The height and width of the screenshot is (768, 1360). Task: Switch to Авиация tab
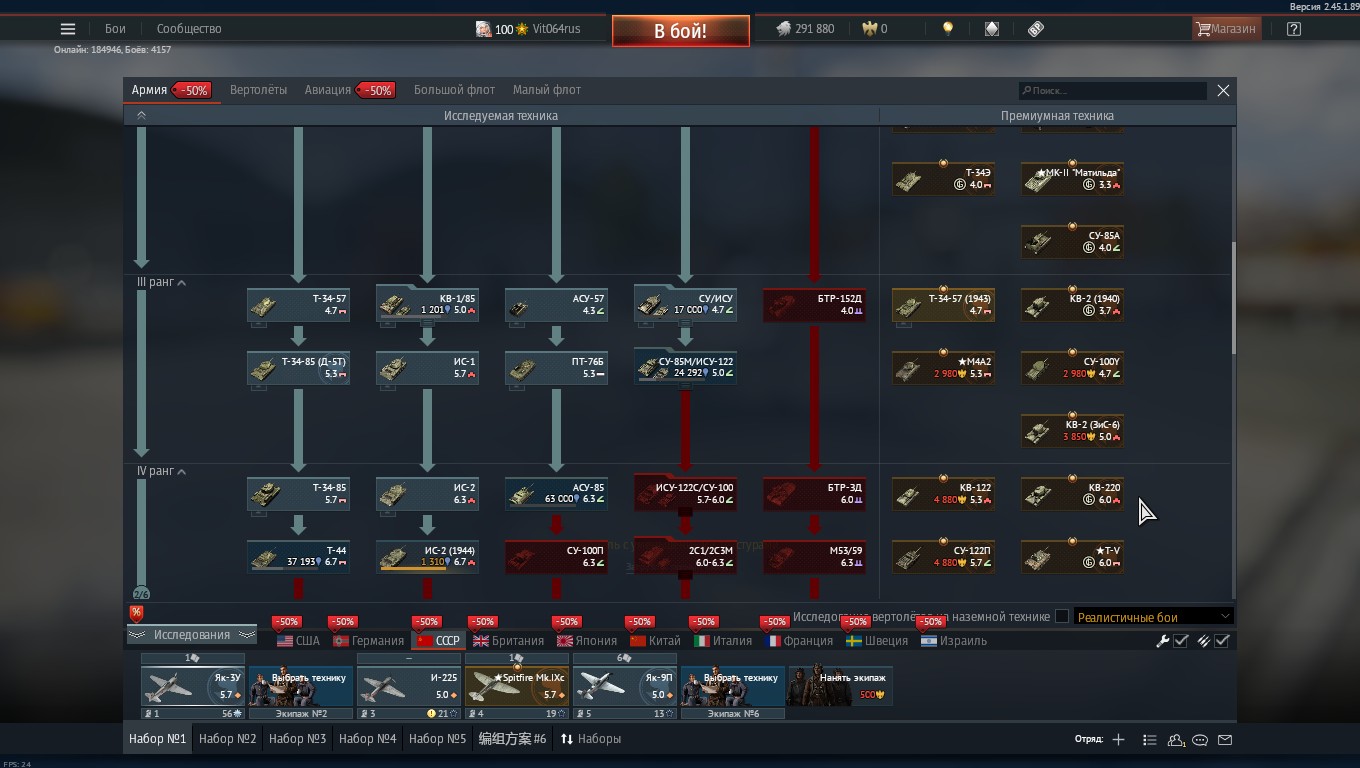pos(349,90)
